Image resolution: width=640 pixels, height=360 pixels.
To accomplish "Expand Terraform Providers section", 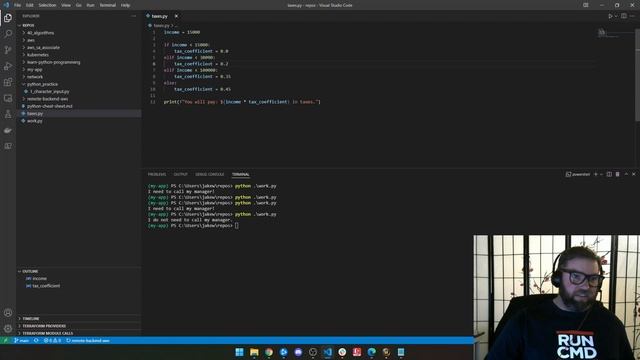I will coord(44,326).
